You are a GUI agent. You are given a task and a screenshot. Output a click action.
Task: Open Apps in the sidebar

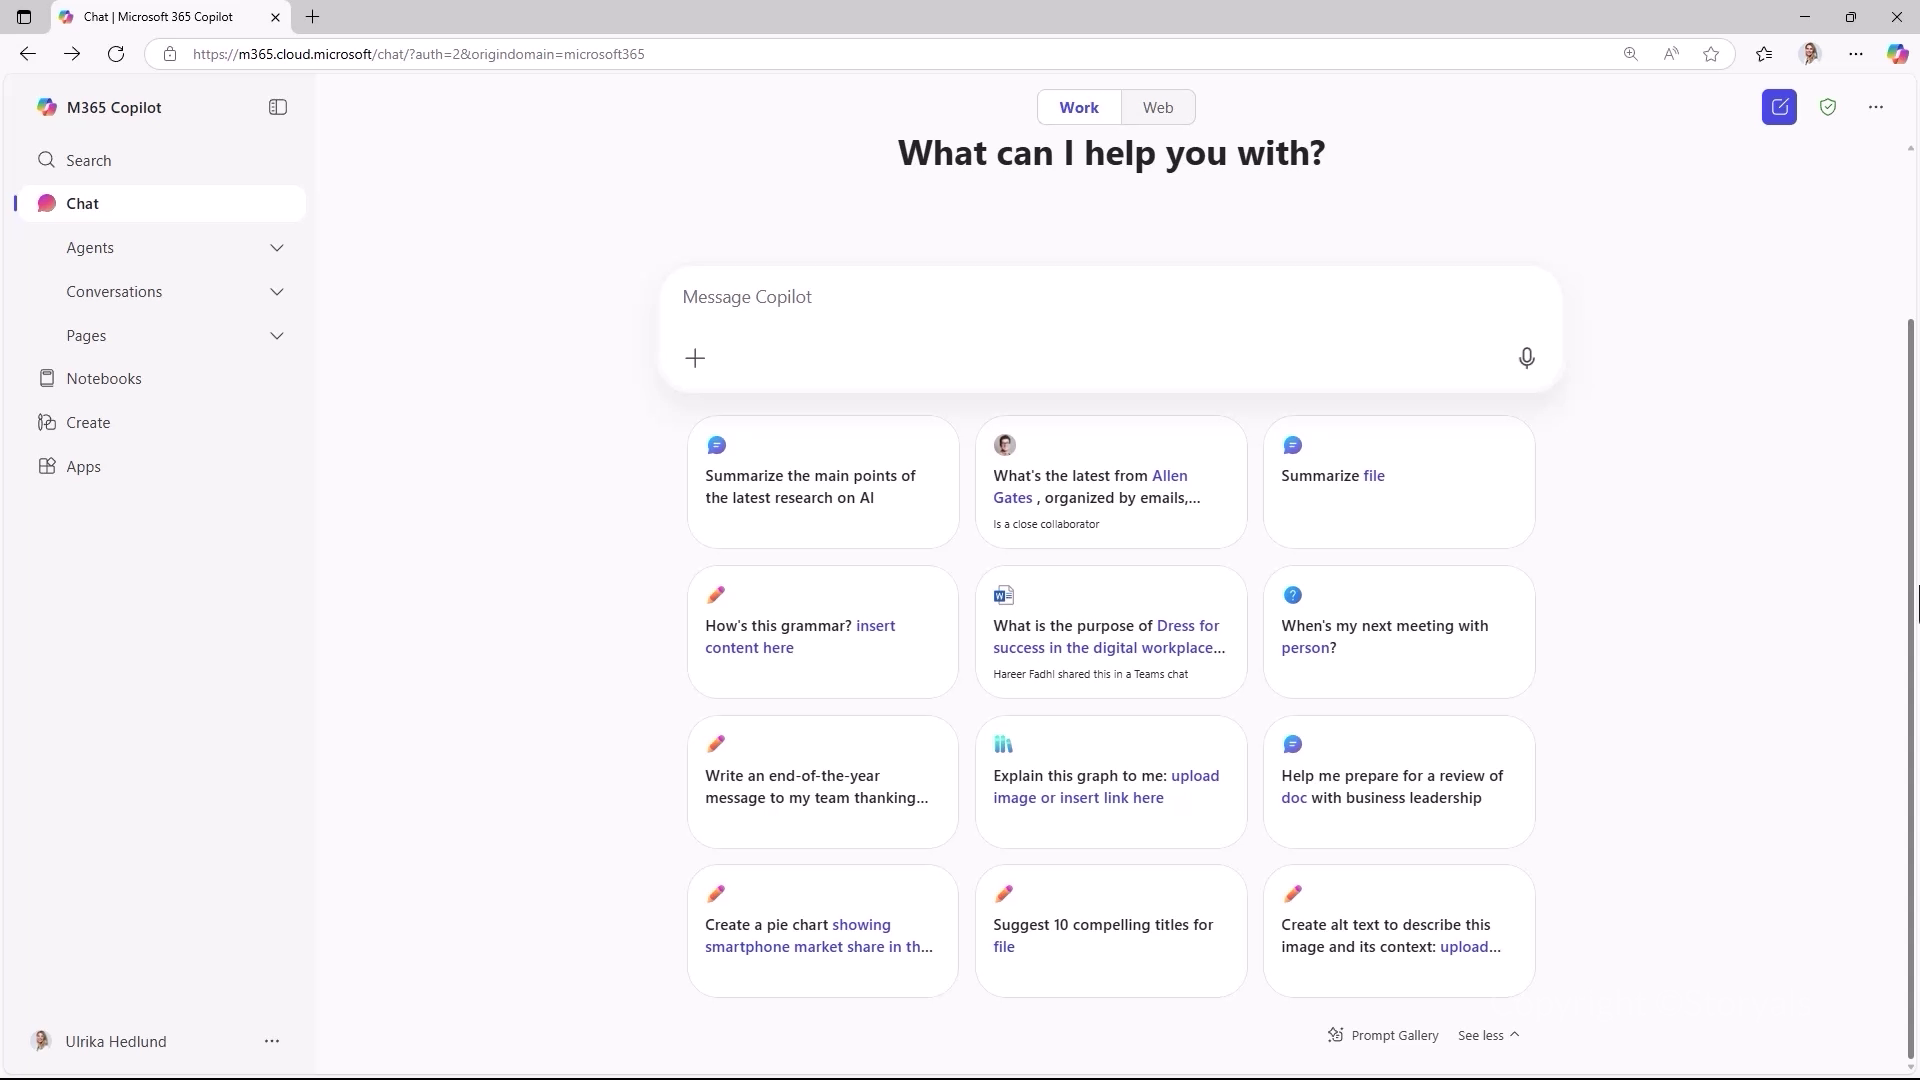pos(161,466)
